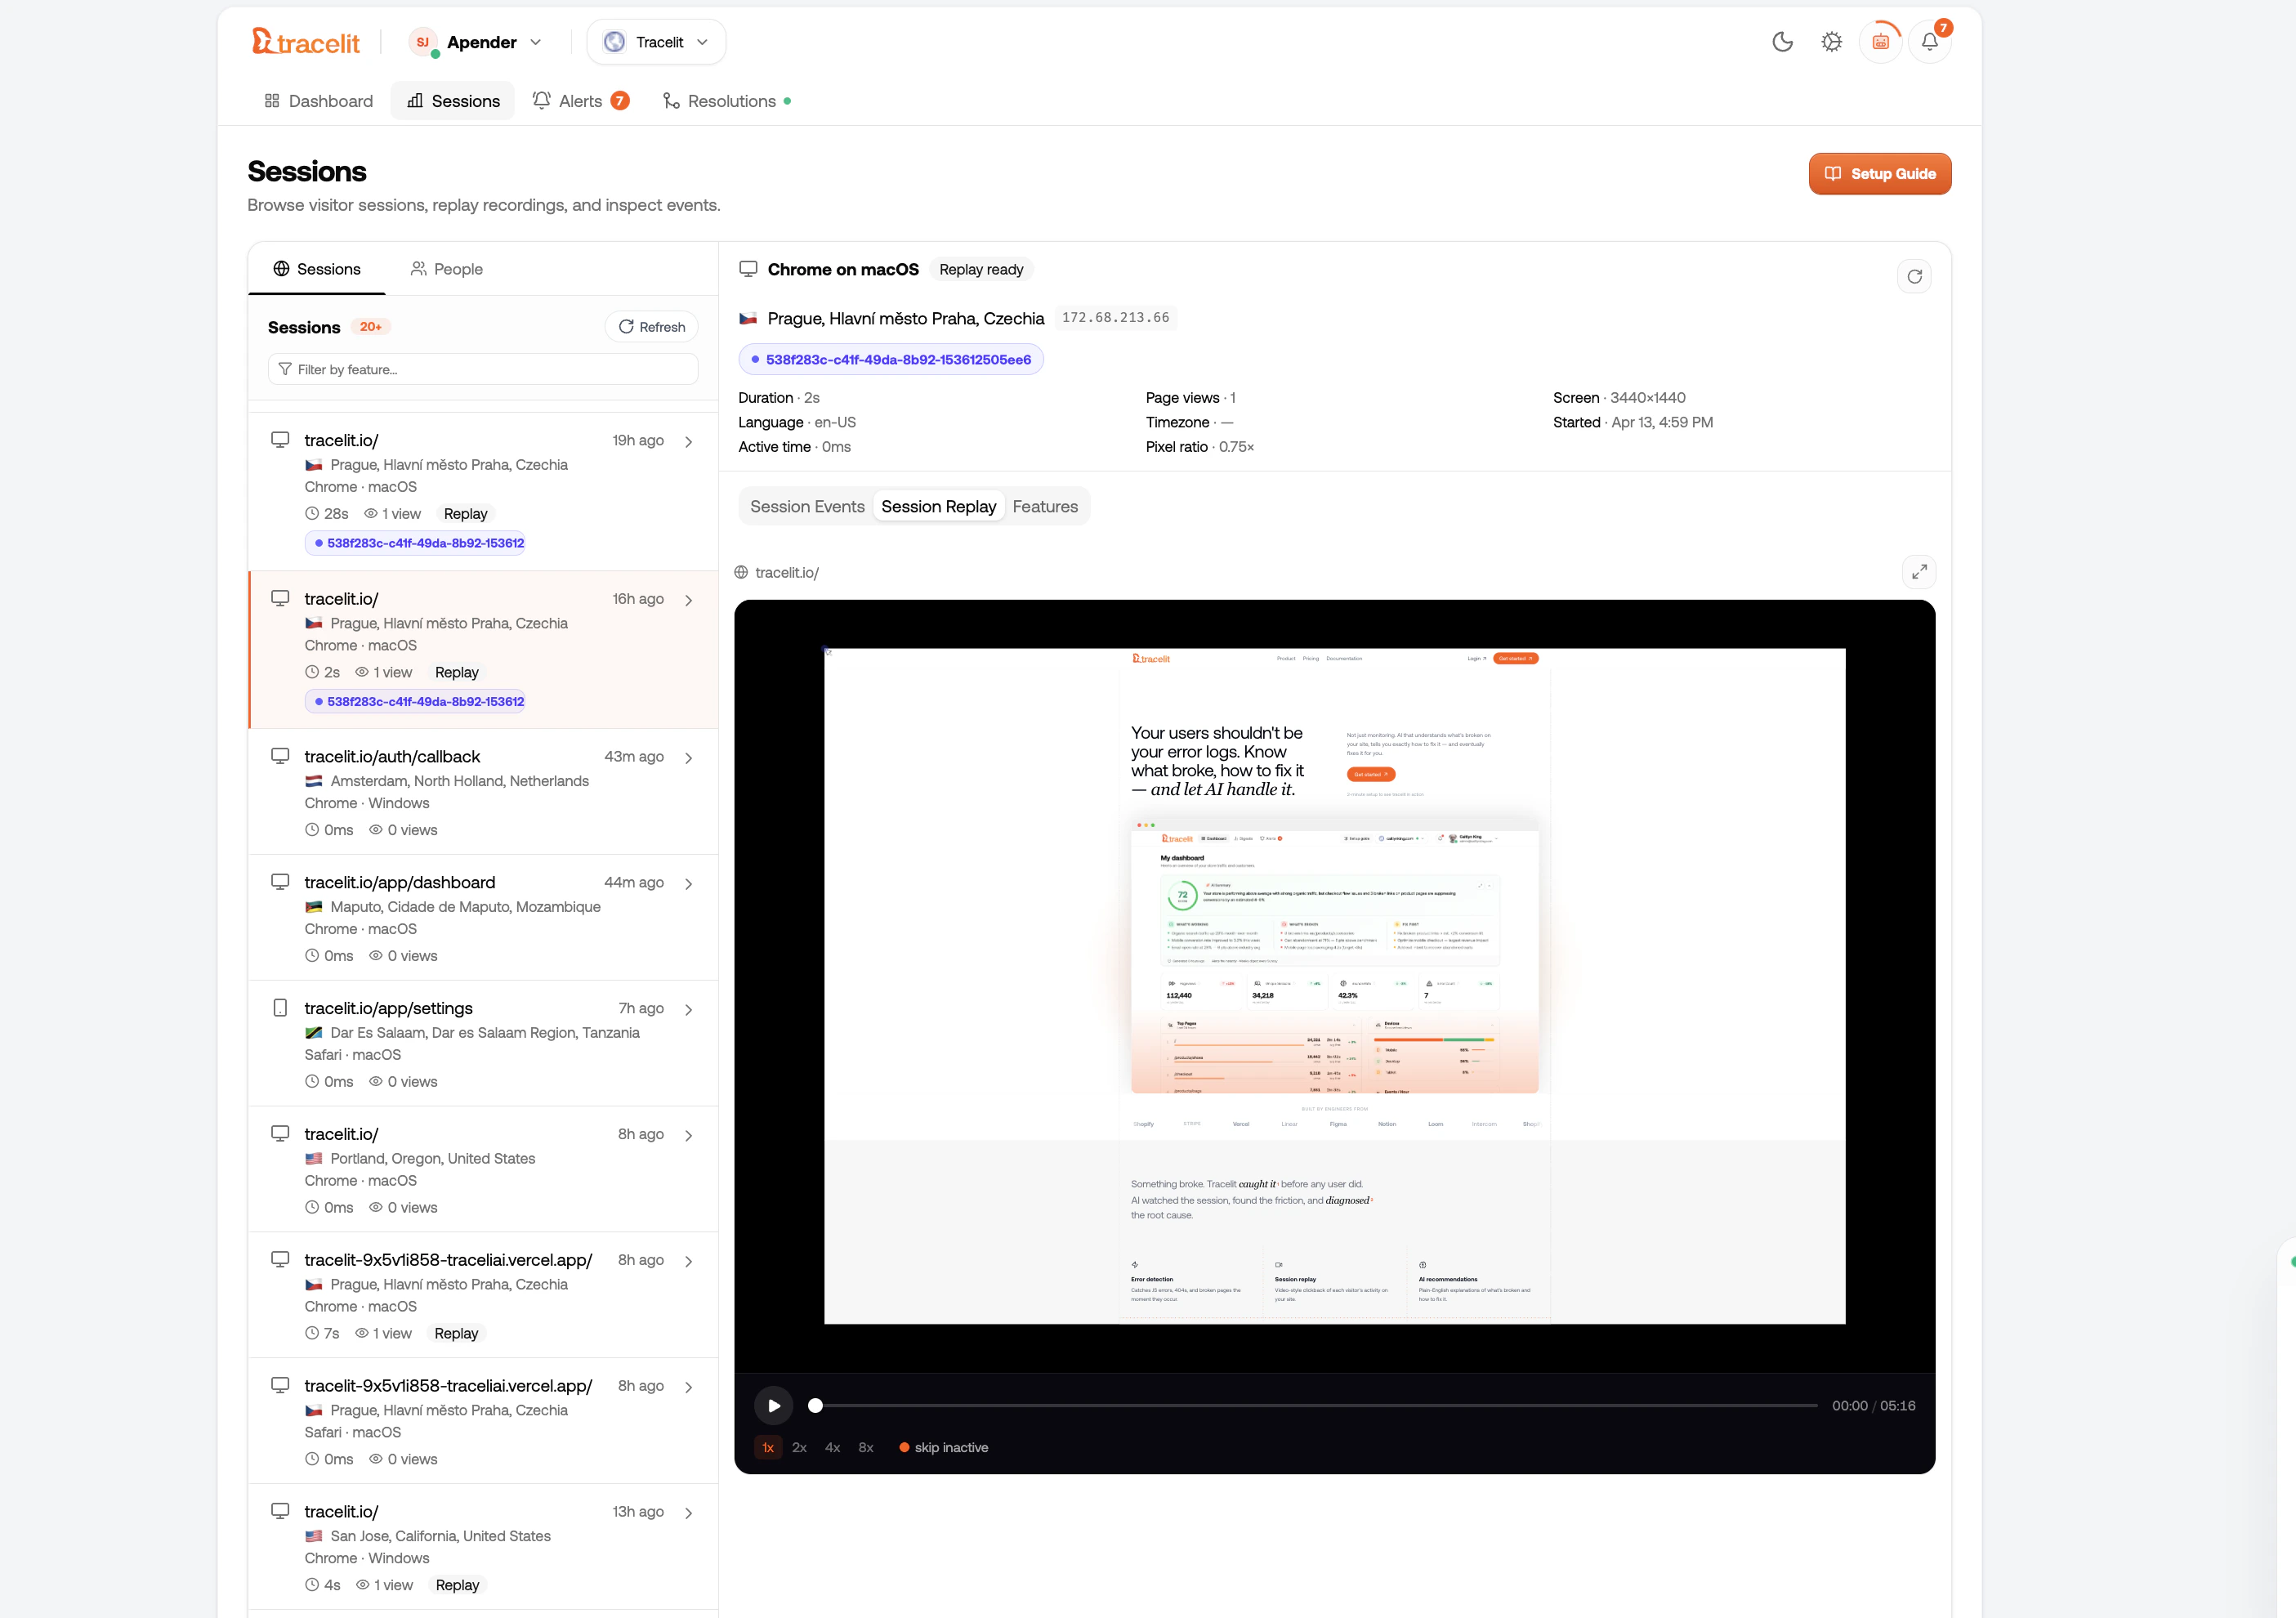Select the Session Replay tab

(938, 507)
